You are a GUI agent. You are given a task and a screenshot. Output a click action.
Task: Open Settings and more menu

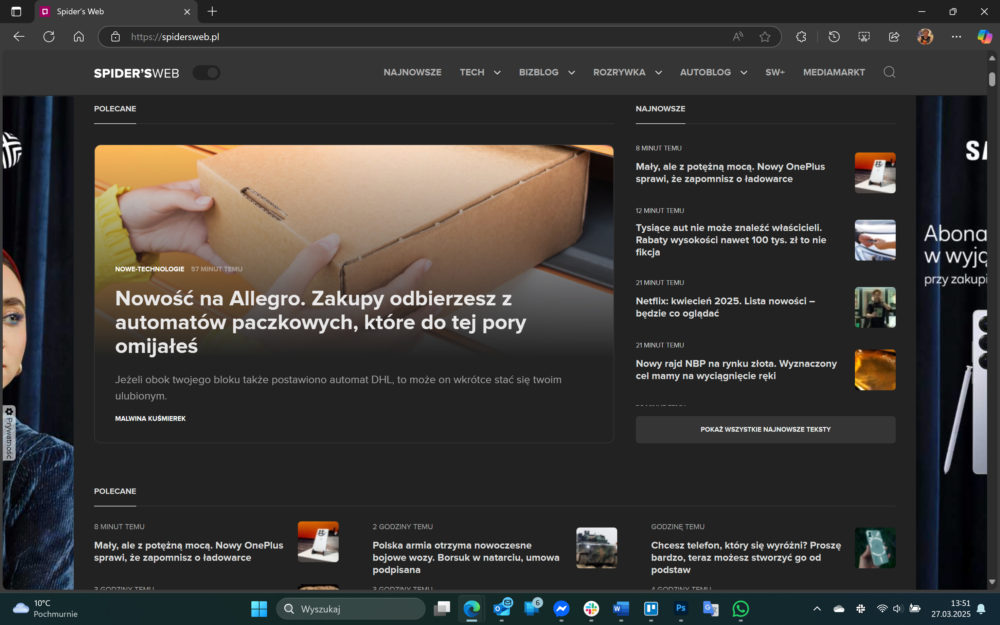[956, 37]
